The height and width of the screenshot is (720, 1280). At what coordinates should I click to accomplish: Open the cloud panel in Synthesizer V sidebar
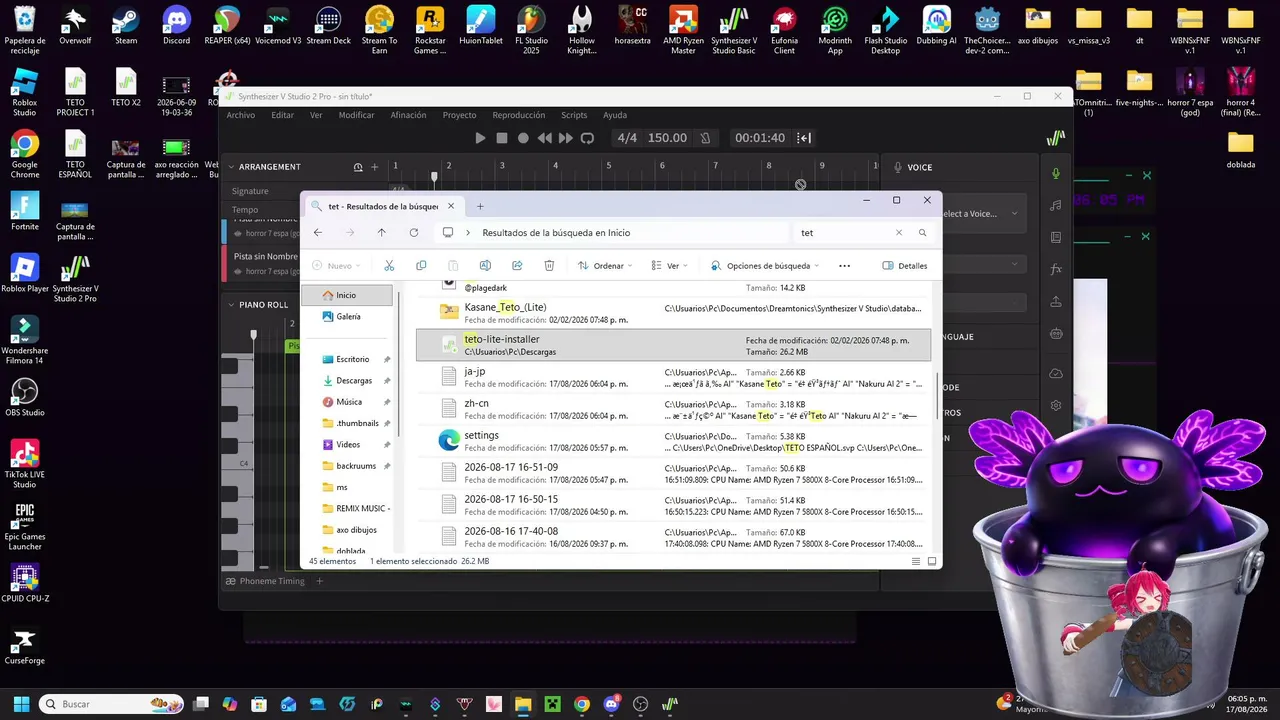click(x=1056, y=374)
